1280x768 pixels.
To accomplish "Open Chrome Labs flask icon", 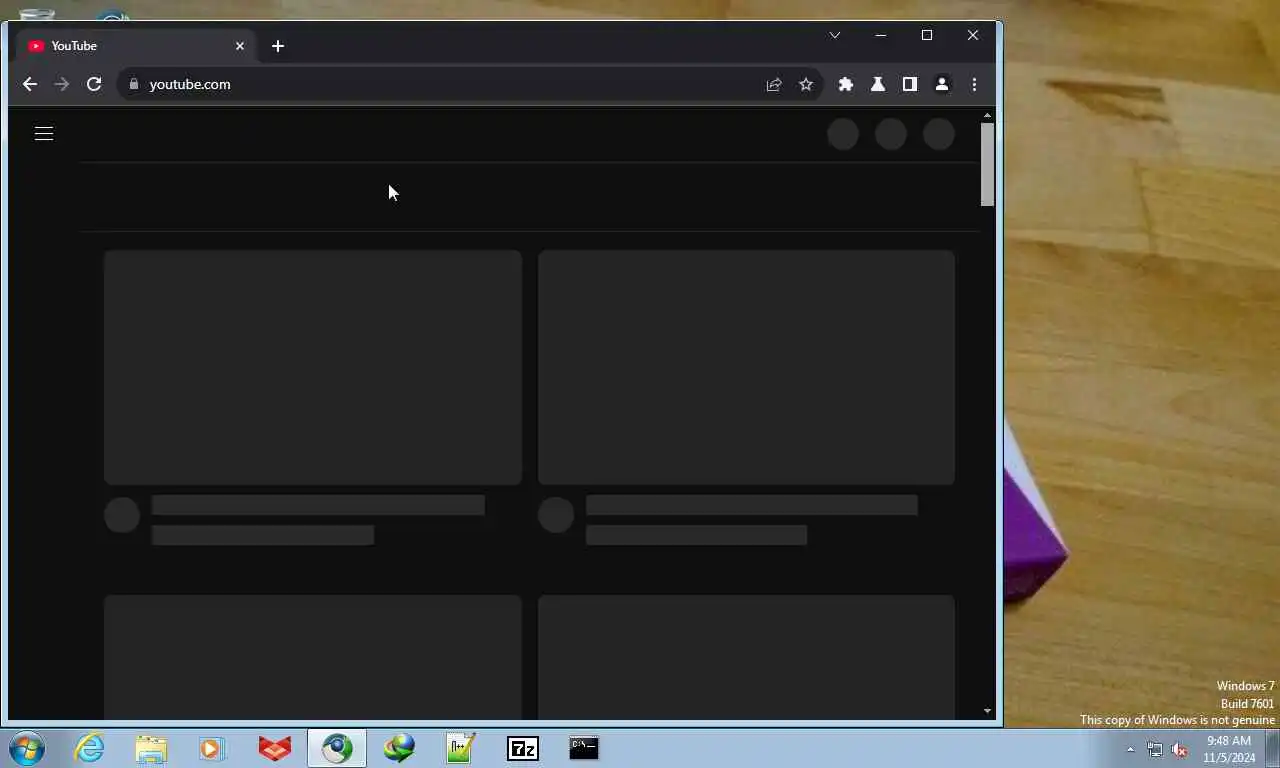I will [x=878, y=84].
